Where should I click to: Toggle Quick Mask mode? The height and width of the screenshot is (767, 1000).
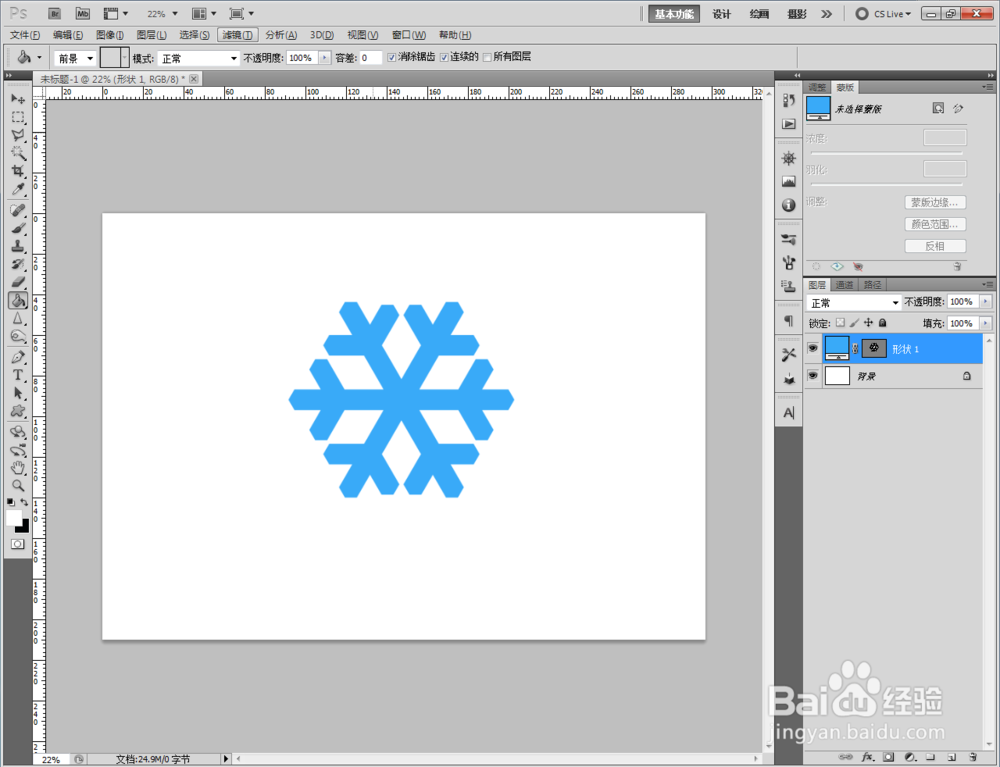click(17, 544)
